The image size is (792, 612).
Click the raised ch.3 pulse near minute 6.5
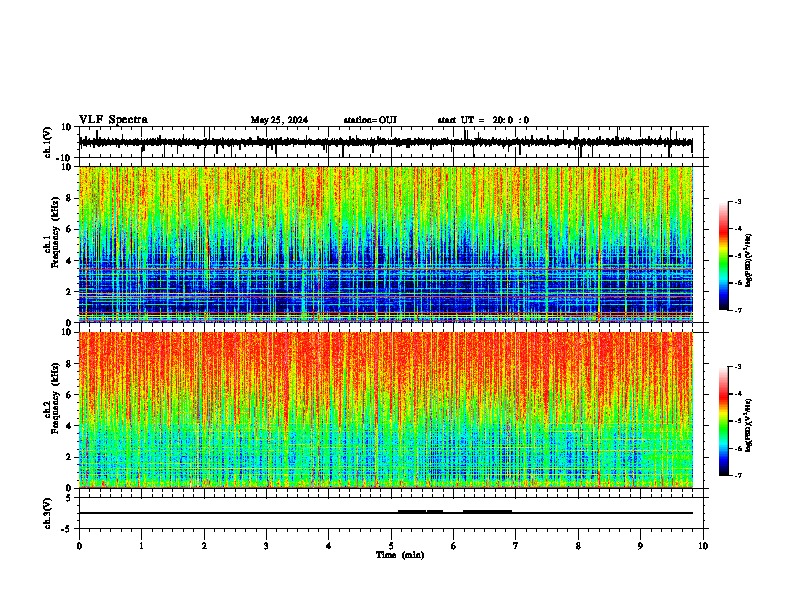click(x=487, y=512)
